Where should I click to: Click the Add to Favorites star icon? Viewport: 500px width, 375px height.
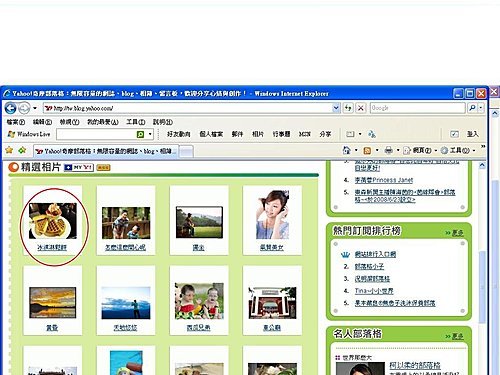(22, 150)
